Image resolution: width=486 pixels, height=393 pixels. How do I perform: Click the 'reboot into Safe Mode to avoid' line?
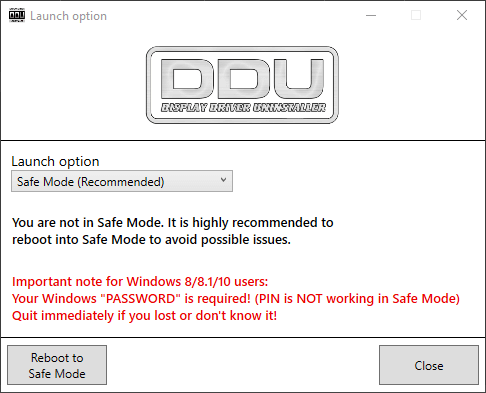[151, 240]
